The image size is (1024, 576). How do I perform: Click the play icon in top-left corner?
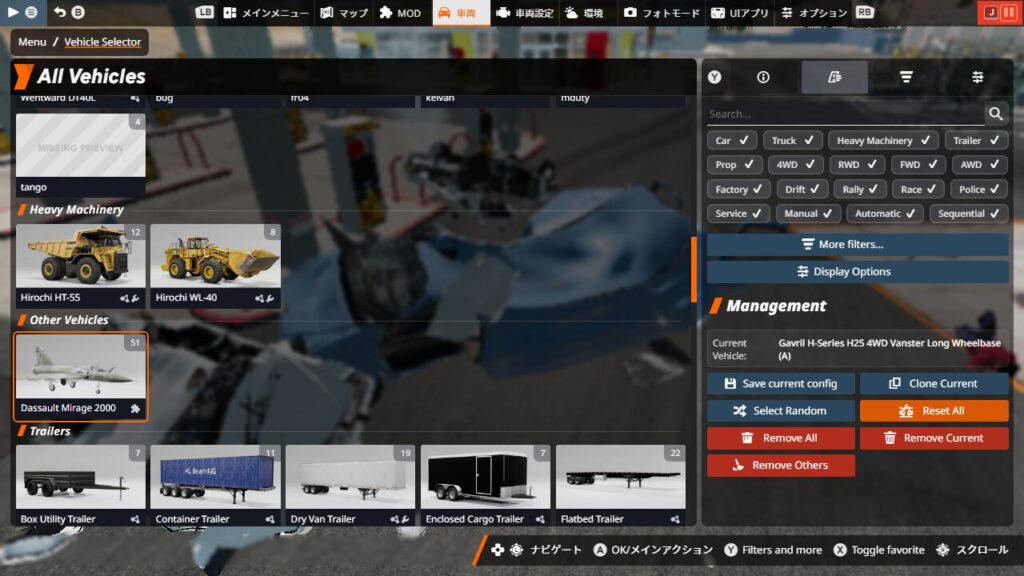14,12
